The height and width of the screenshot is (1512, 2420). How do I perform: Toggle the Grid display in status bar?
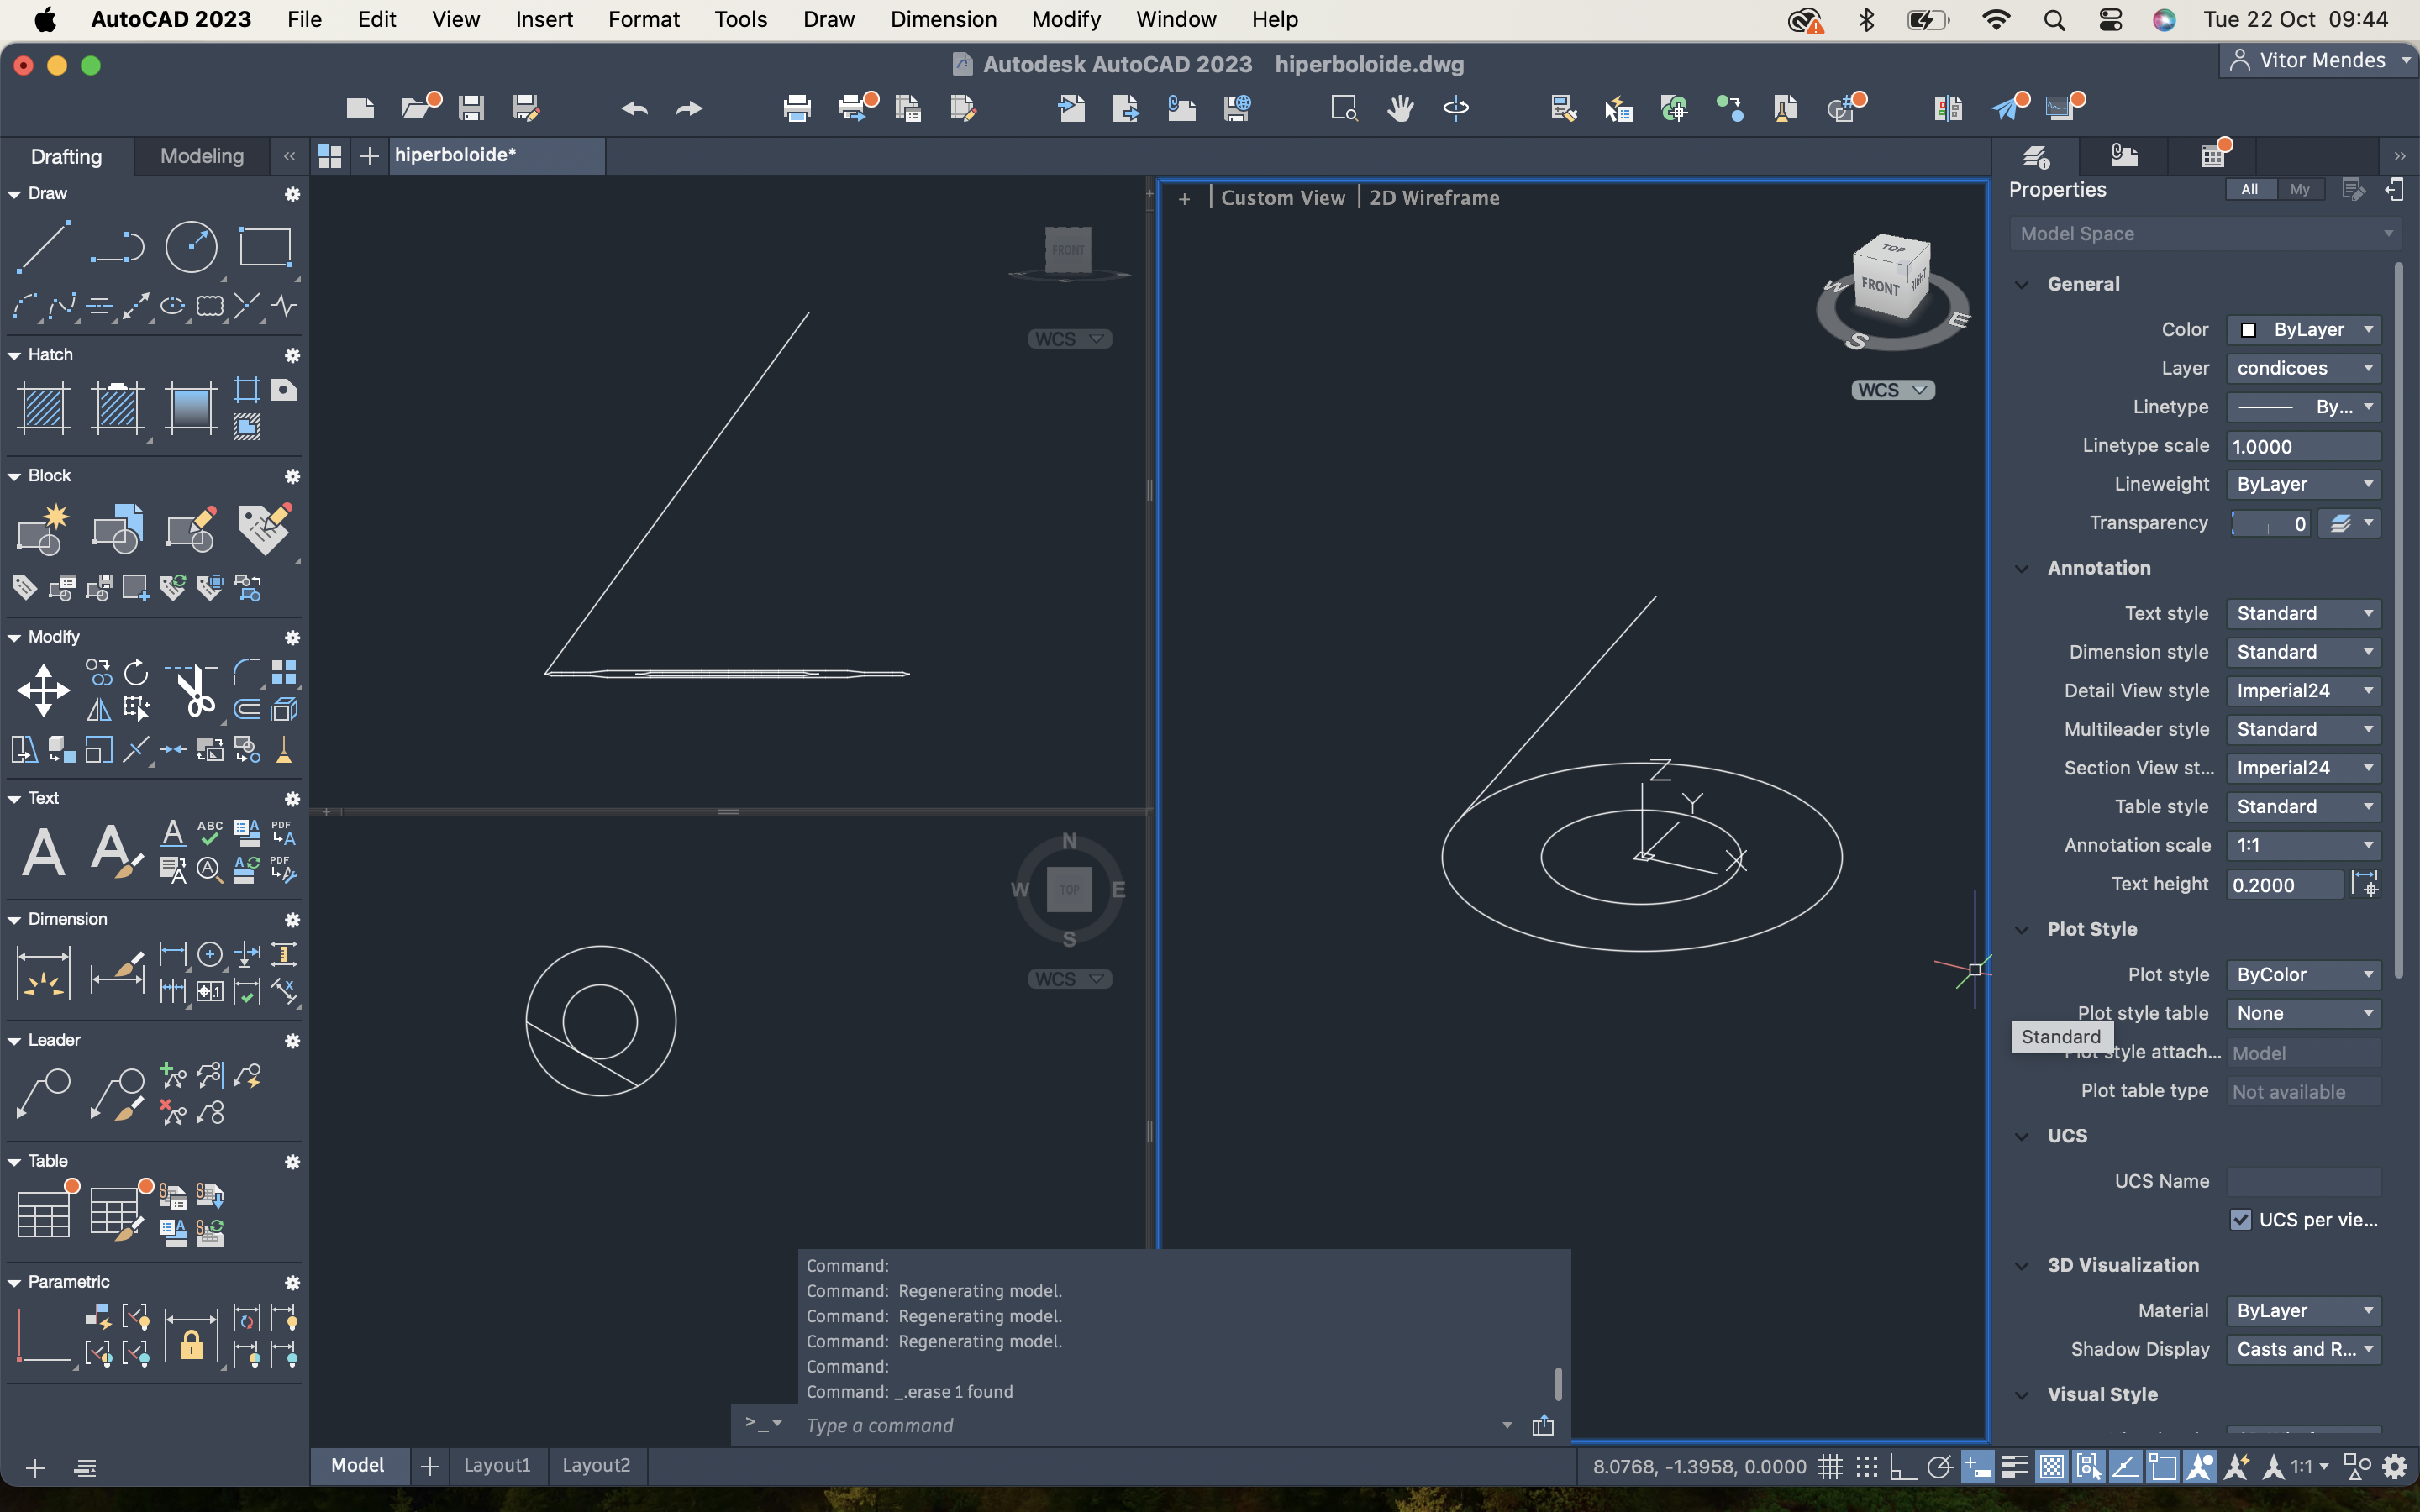[1830, 1467]
